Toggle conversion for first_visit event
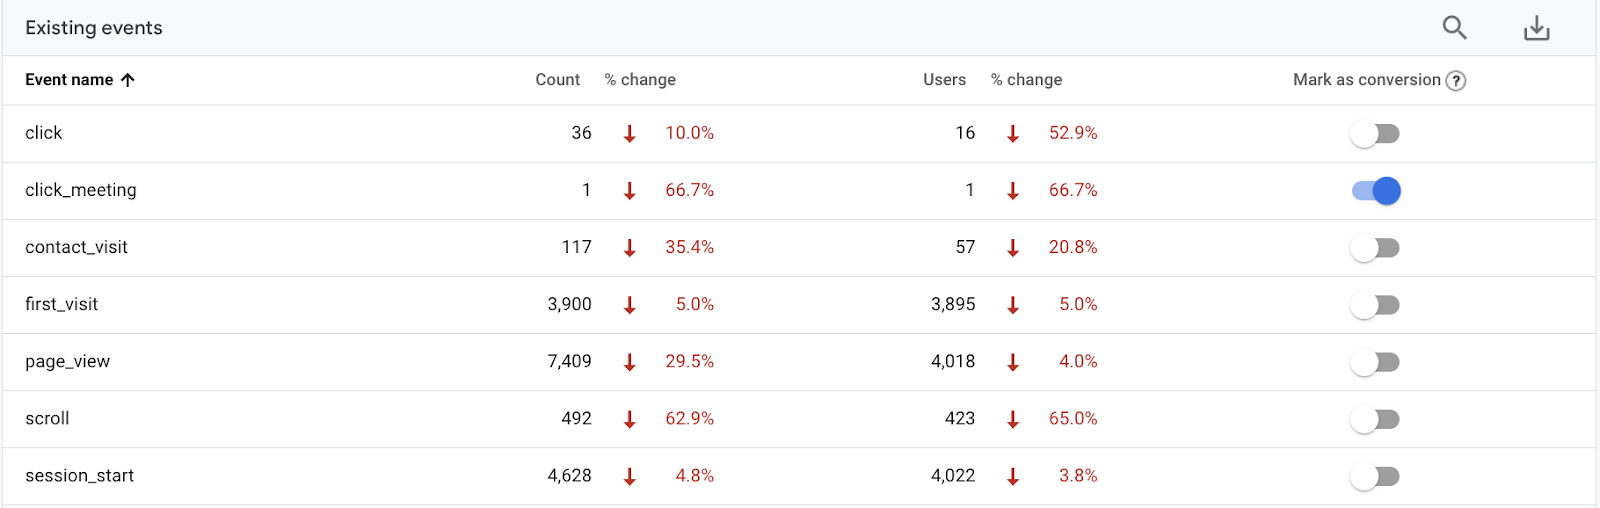This screenshot has height=508, width=1600. click(1375, 305)
